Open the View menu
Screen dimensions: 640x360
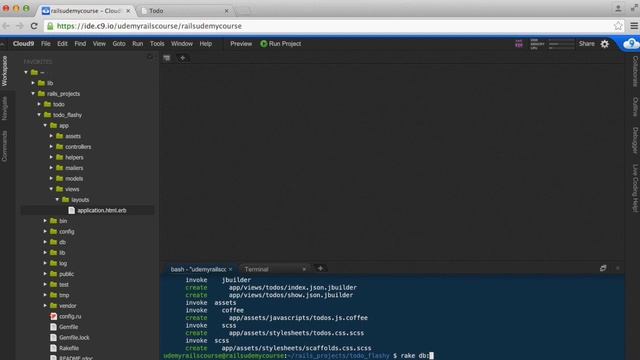click(99, 44)
